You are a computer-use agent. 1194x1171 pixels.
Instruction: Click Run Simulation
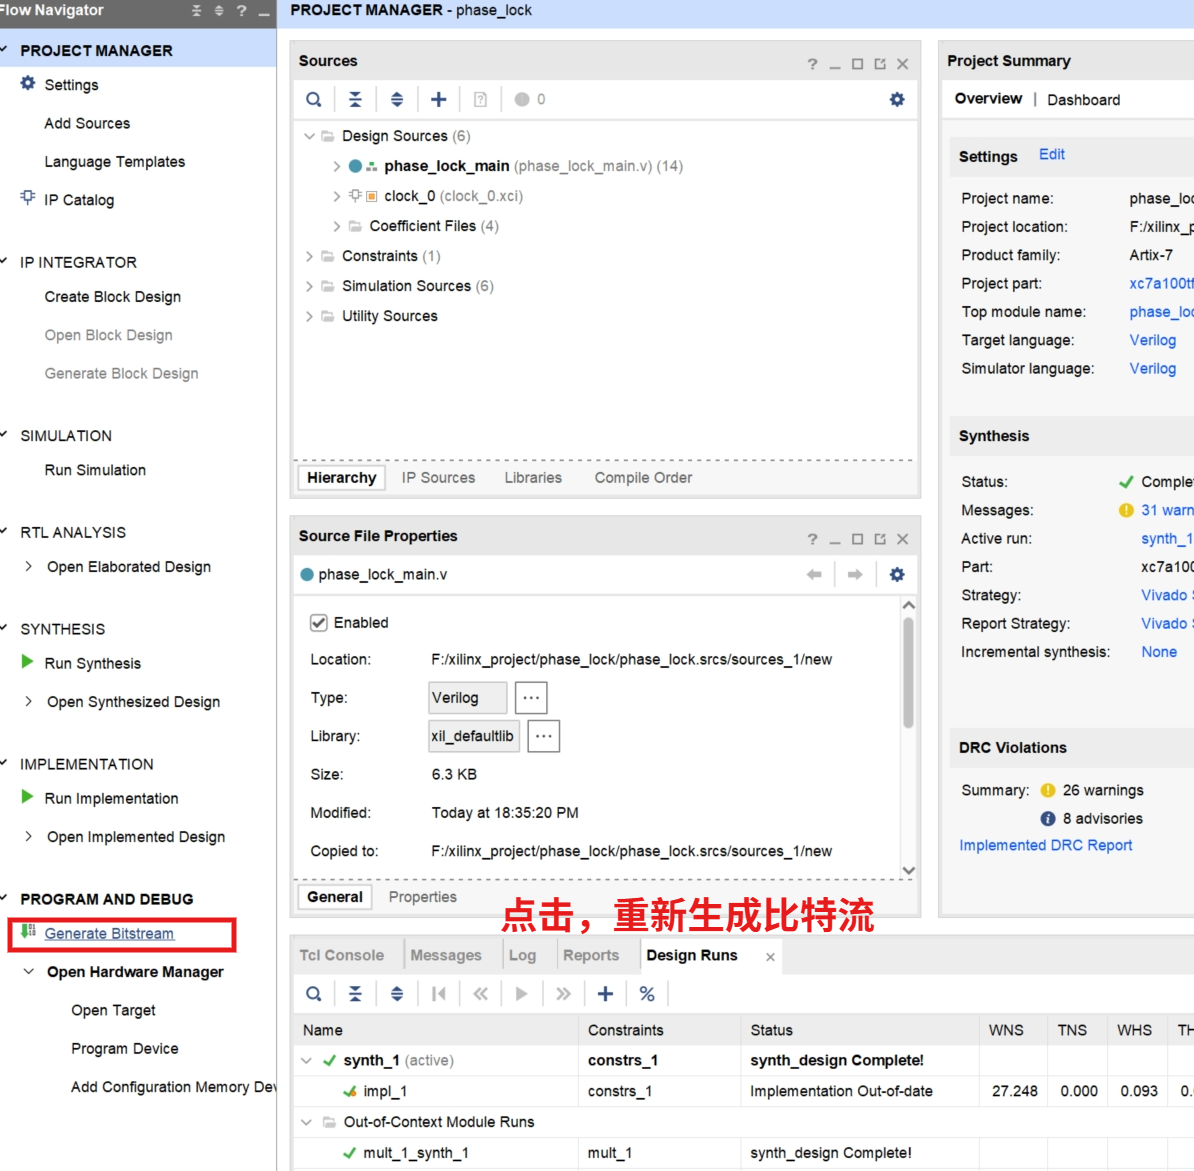pyautogui.click(x=95, y=471)
